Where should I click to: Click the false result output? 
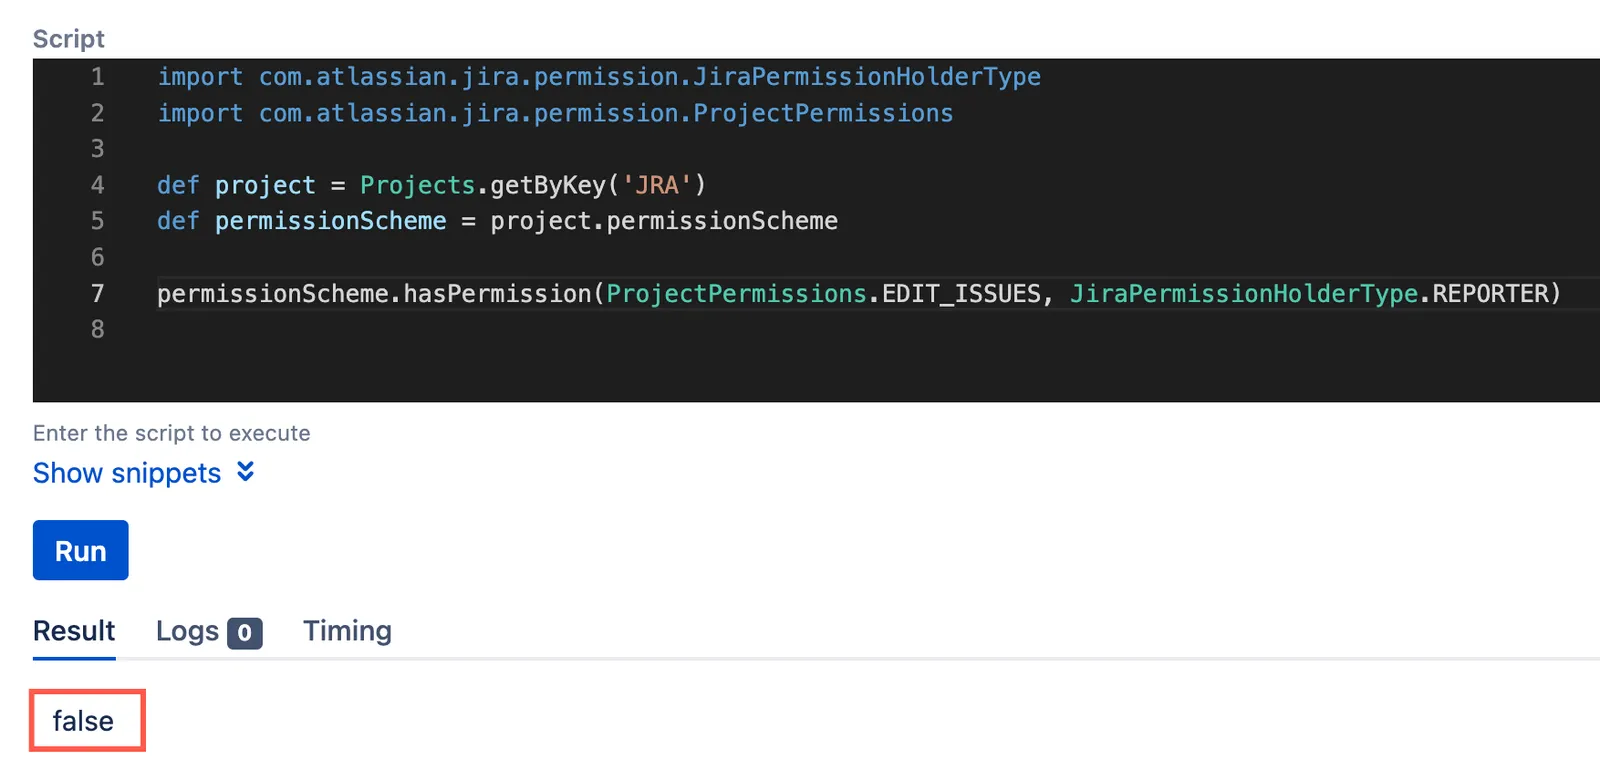coord(83,721)
